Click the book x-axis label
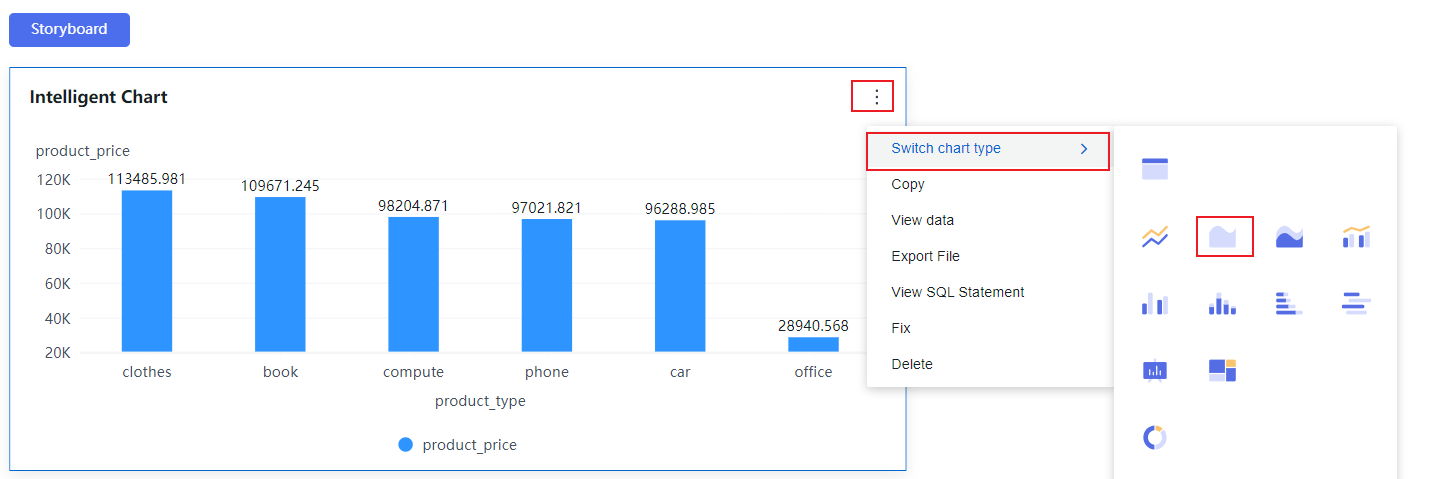 (x=280, y=372)
